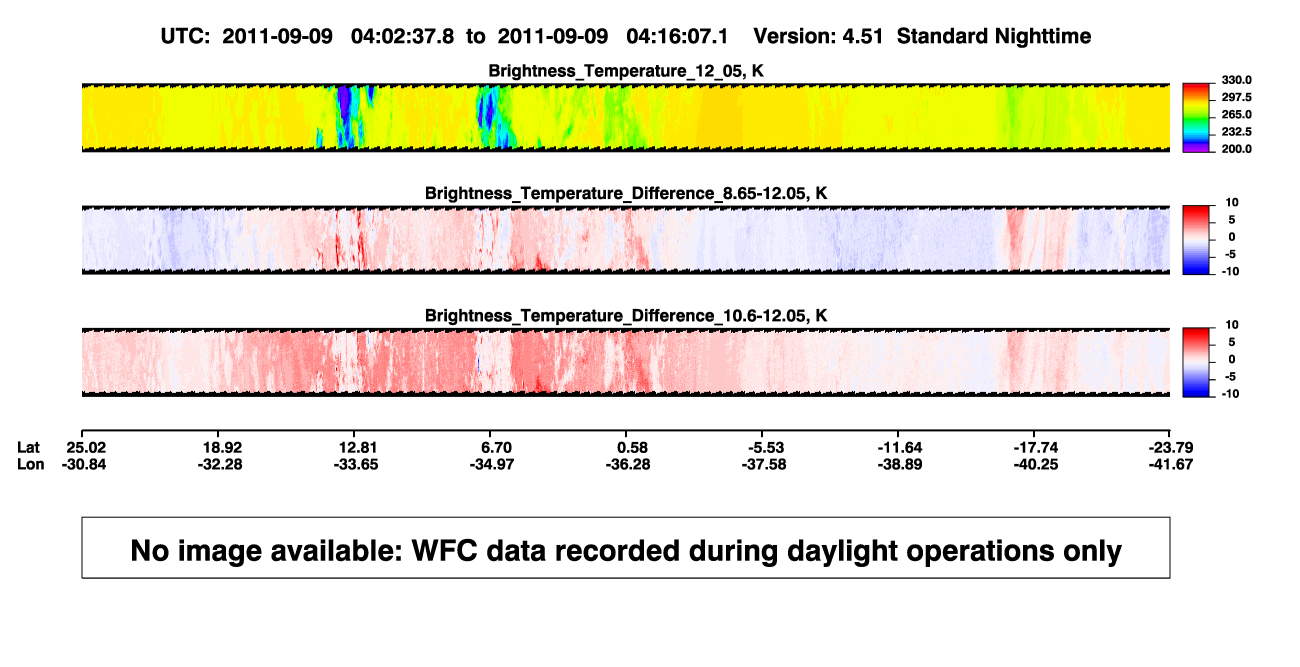
Task: Click the red-blue colorbar of the 10.6-12.05 plot
Action: [x=1197, y=361]
